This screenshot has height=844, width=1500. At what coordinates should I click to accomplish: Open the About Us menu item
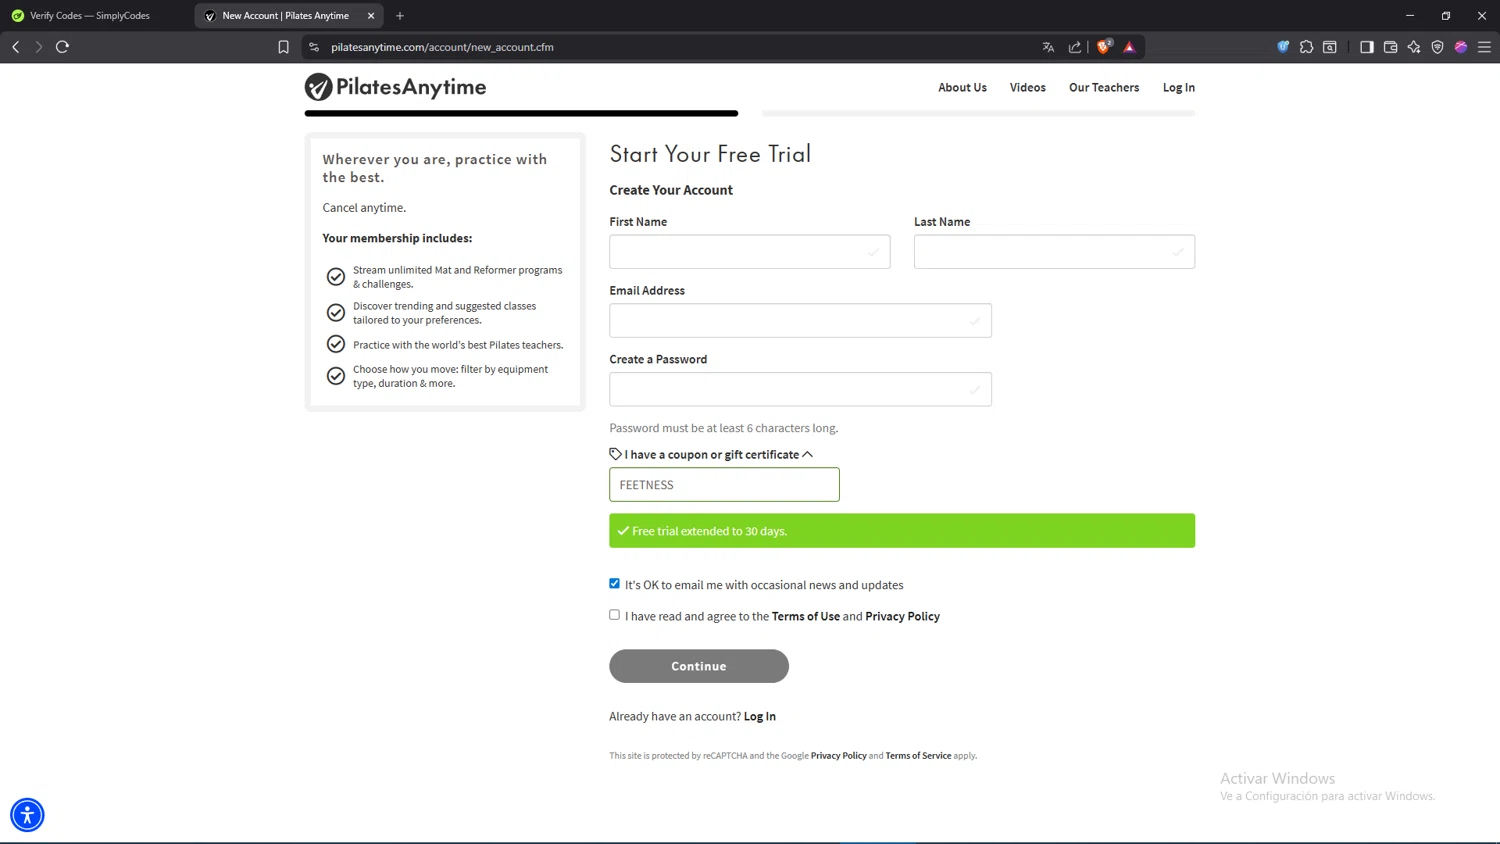(x=962, y=88)
